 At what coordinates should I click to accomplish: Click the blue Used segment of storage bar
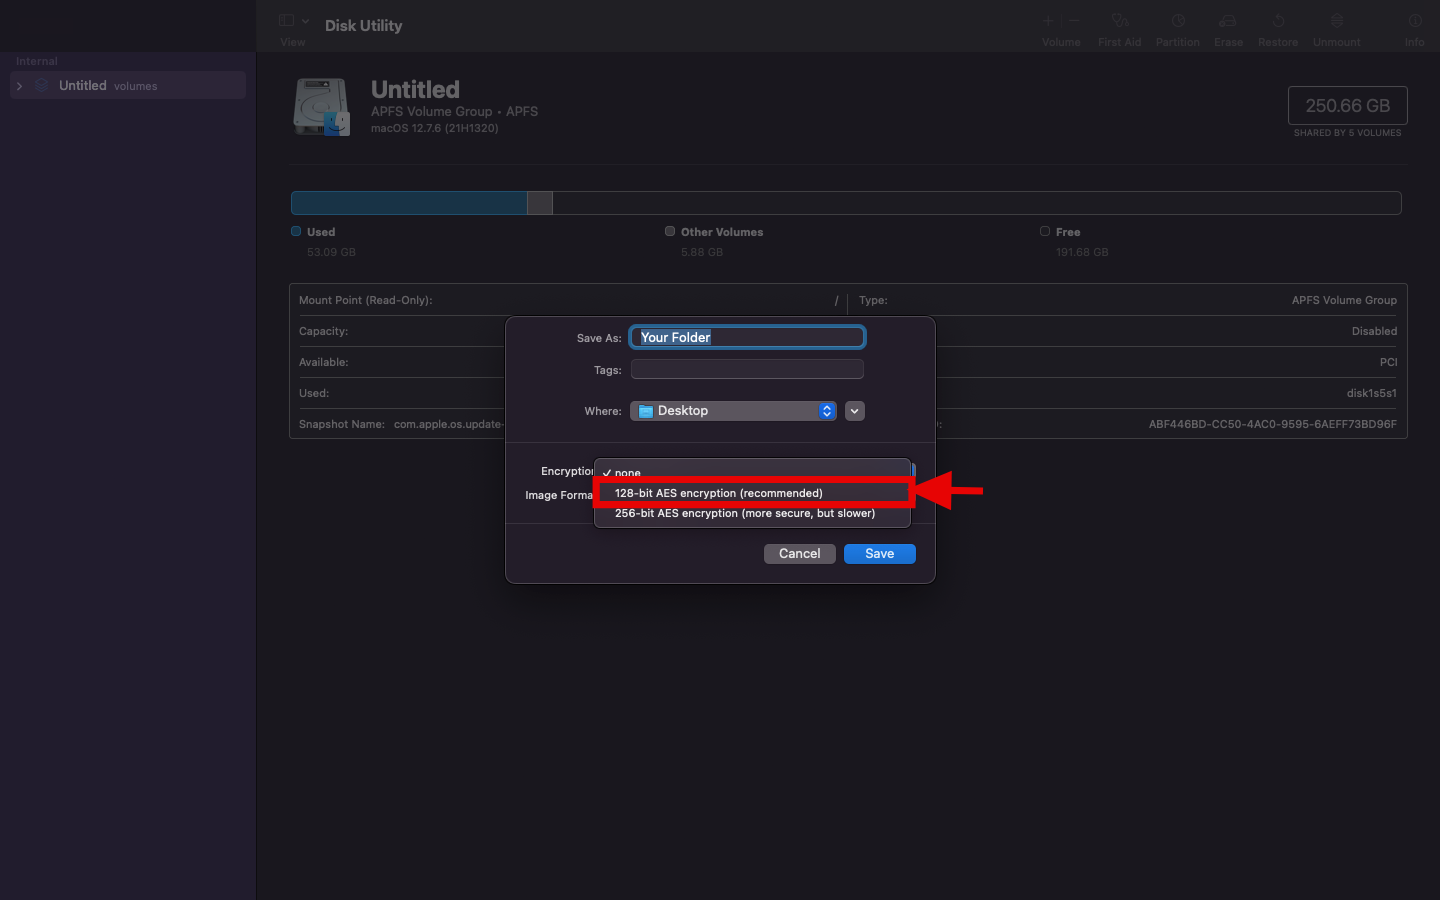[408, 203]
